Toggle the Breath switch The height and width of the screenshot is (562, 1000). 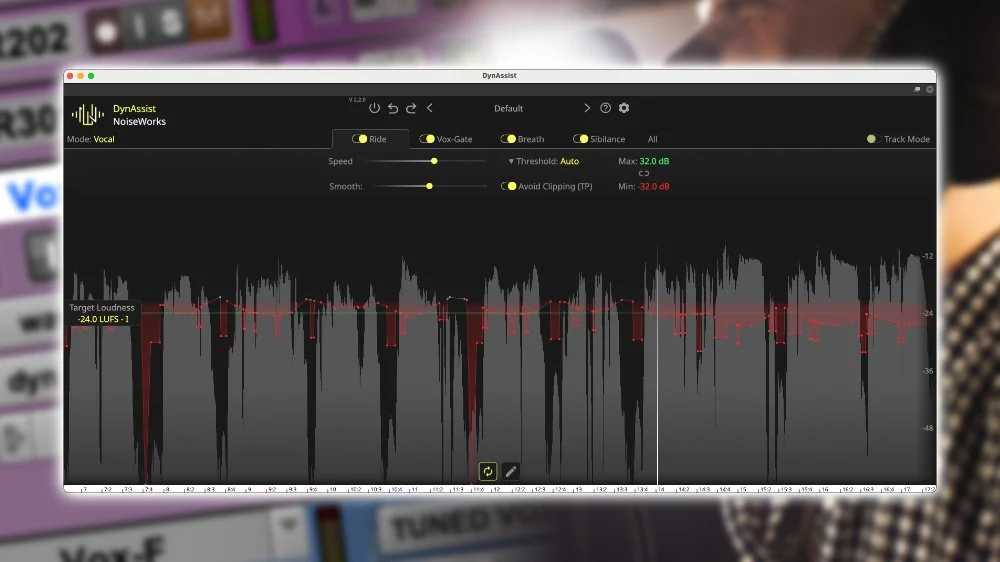(x=508, y=139)
